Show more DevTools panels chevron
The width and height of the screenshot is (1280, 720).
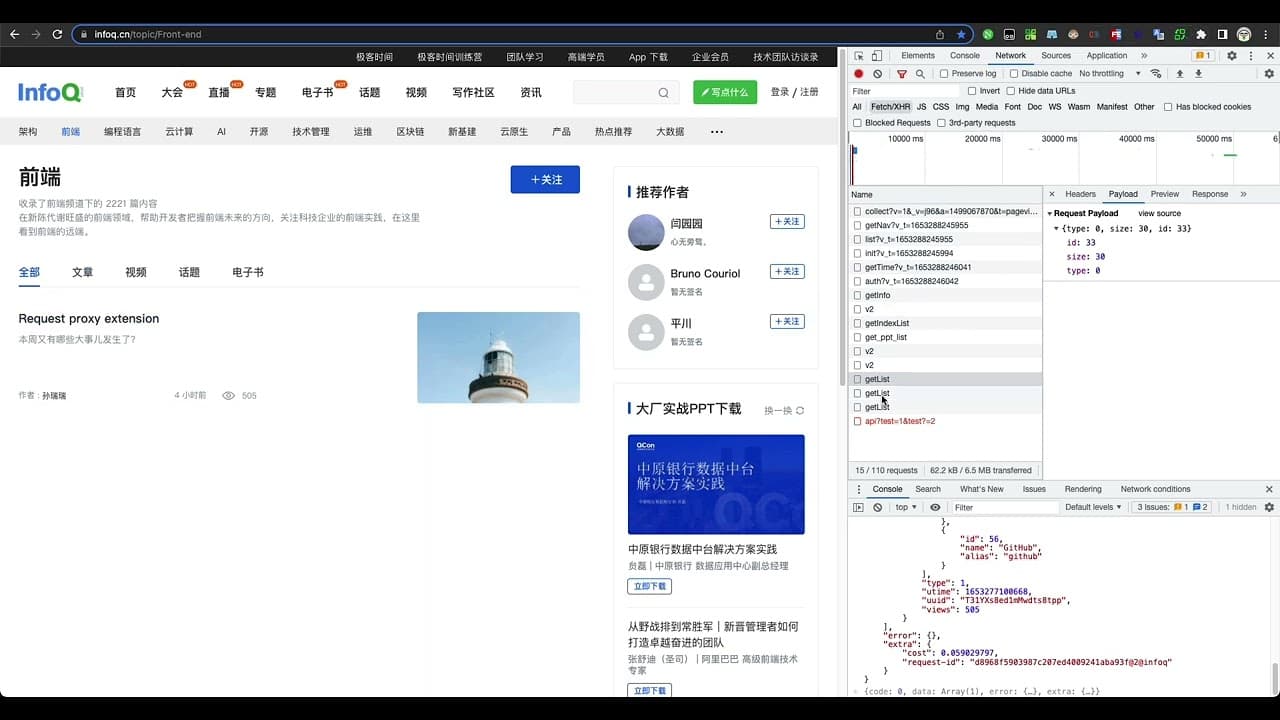click(1144, 56)
